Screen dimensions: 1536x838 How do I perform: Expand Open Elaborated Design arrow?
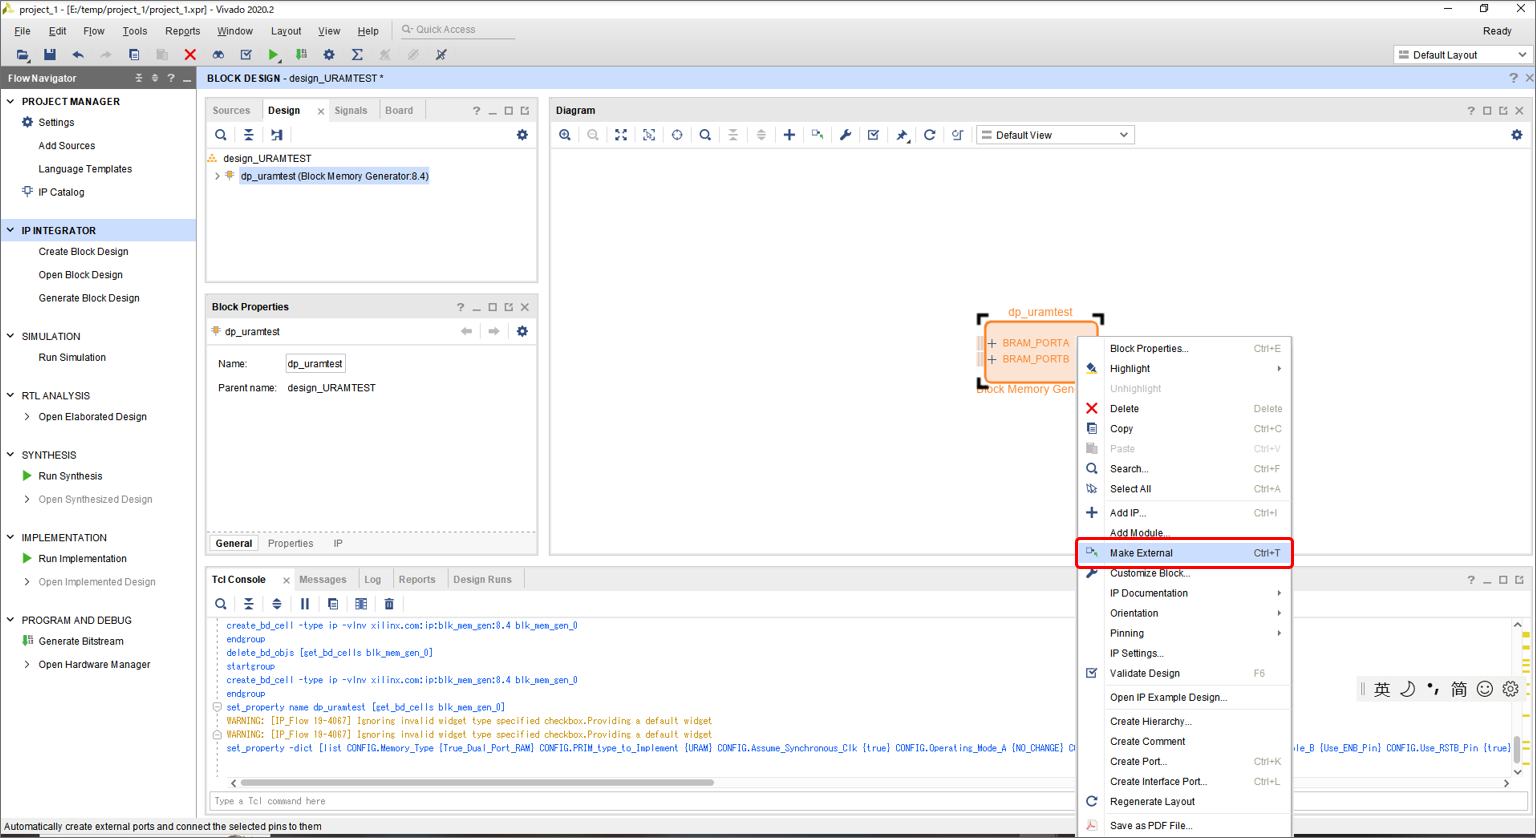click(x=27, y=417)
